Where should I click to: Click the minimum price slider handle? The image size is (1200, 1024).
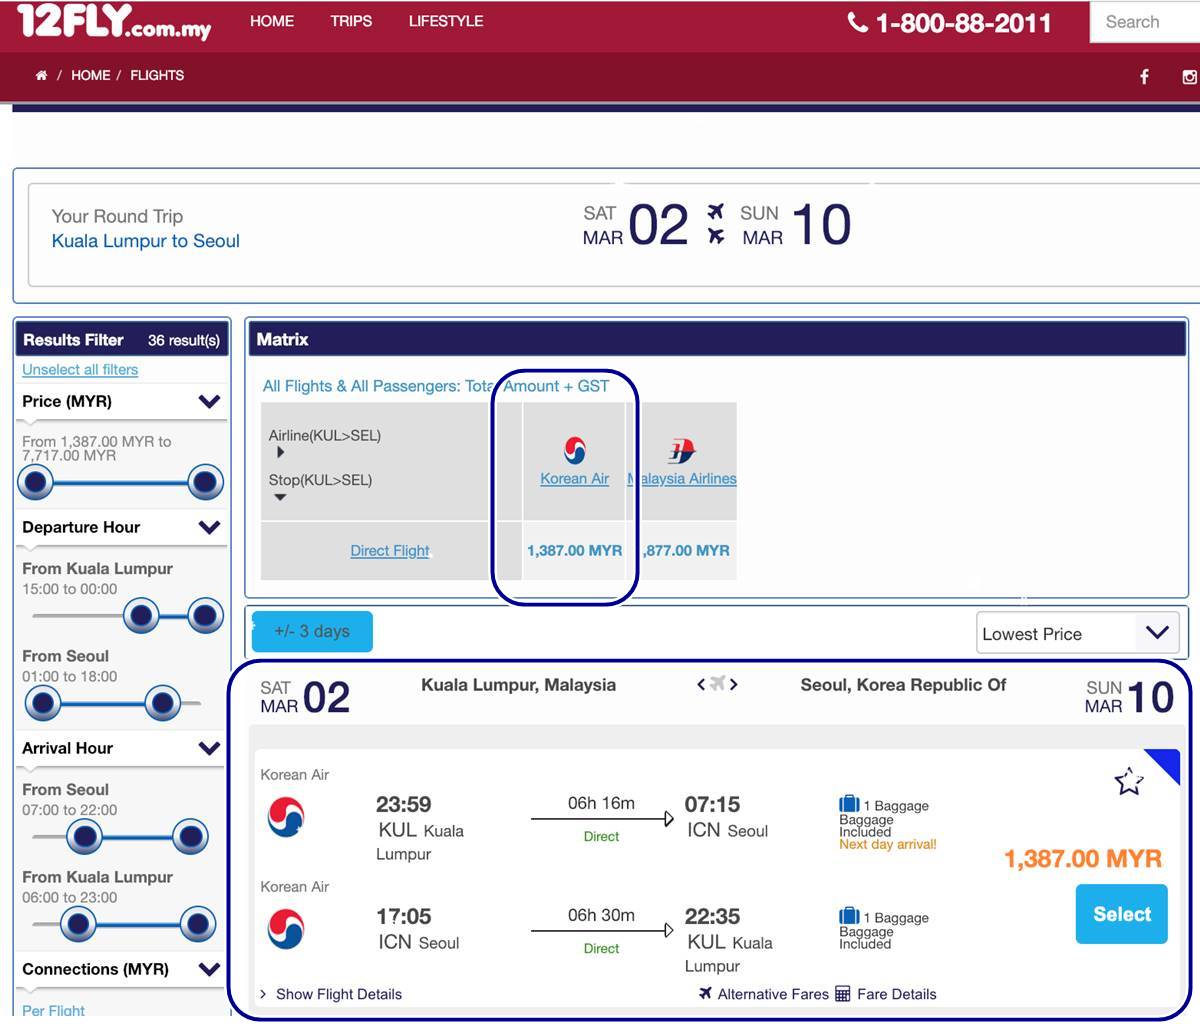[x=36, y=483]
